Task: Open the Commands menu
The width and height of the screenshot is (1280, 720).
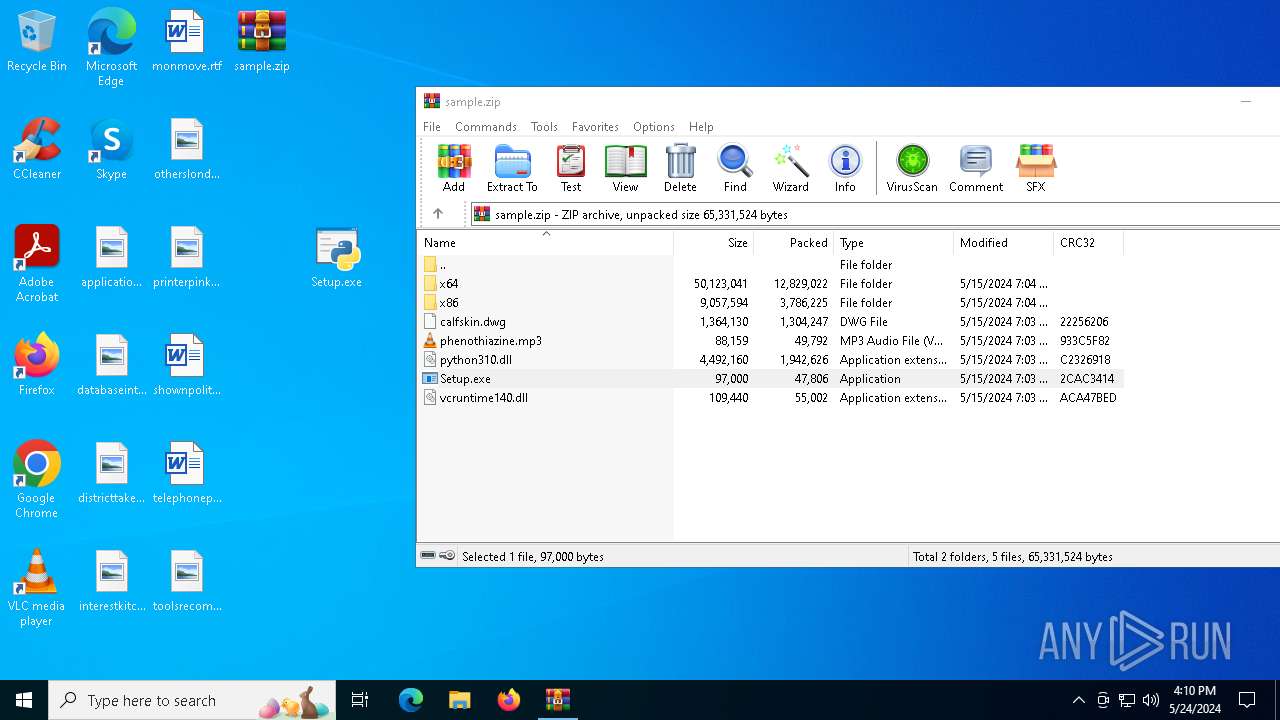Action: 486,127
